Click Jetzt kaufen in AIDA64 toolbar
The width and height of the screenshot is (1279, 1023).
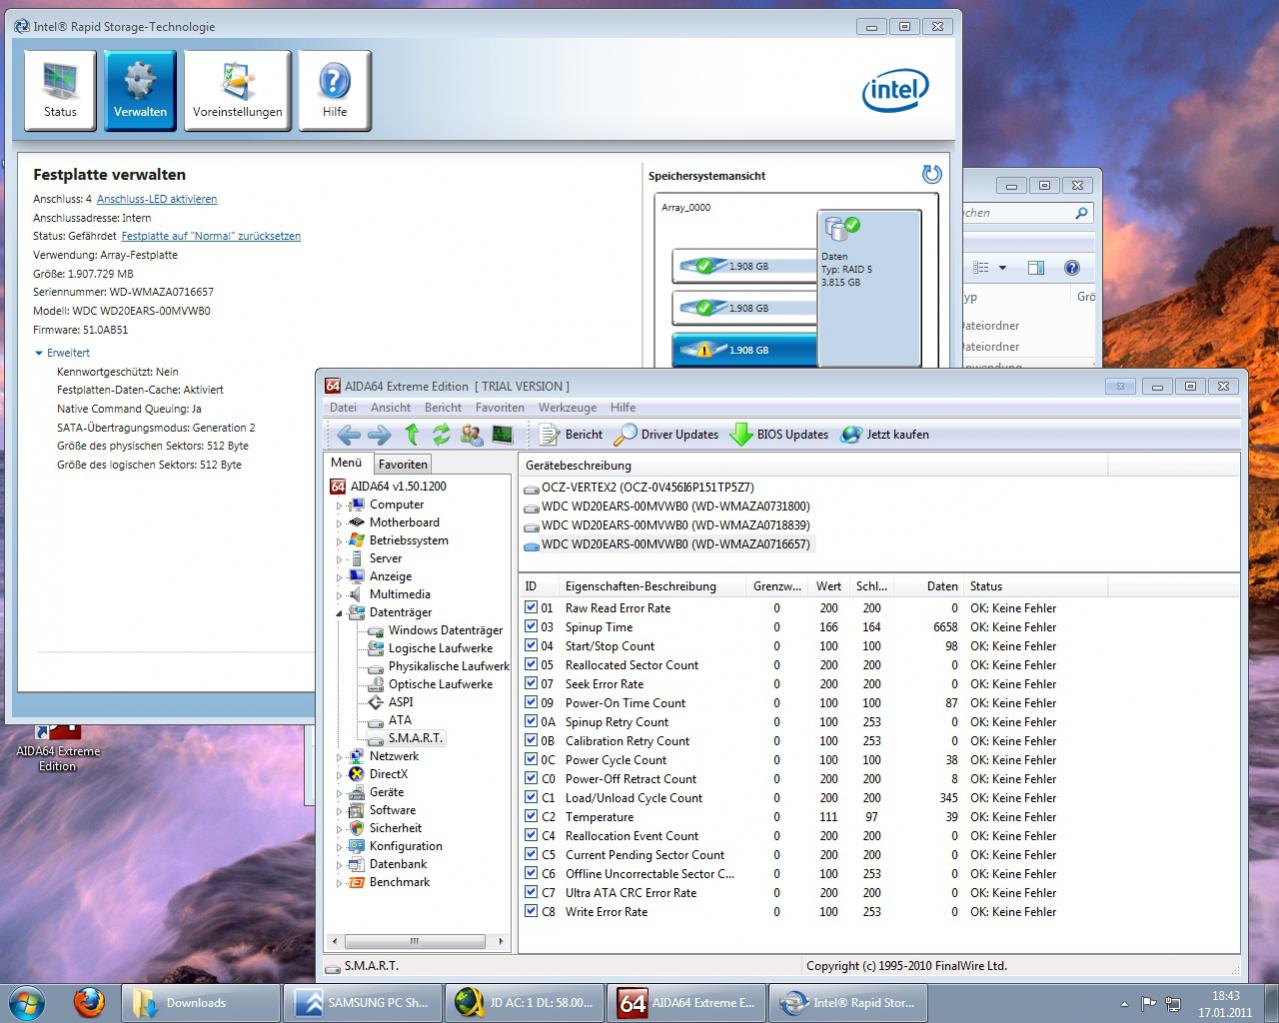[x=885, y=434]
